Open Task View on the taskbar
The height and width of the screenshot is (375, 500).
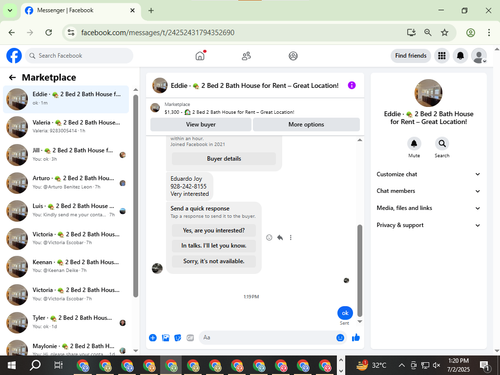(58, 366)
